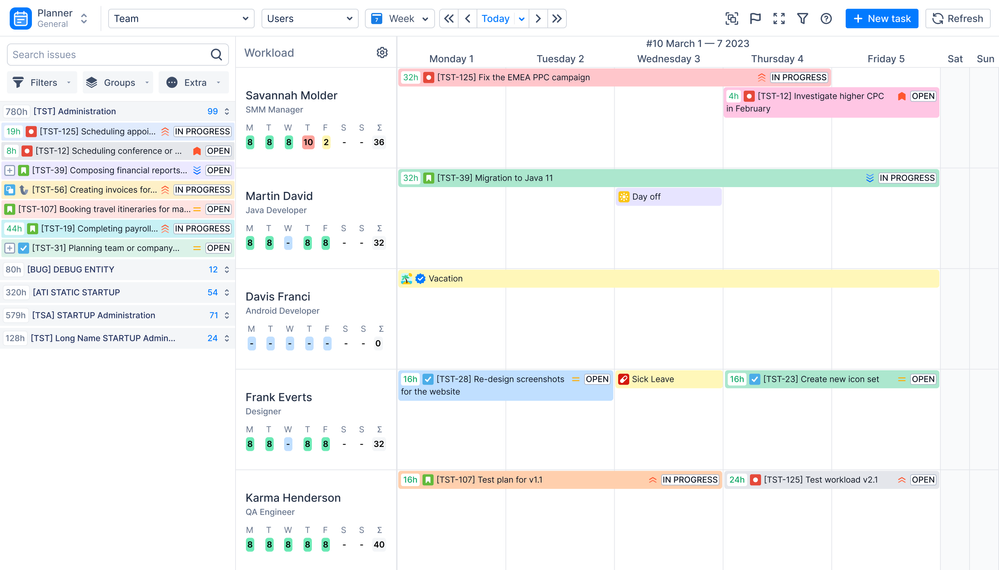
Task: Expand the TST-39 Composing financial reports plus box
Action: [10, 171]
